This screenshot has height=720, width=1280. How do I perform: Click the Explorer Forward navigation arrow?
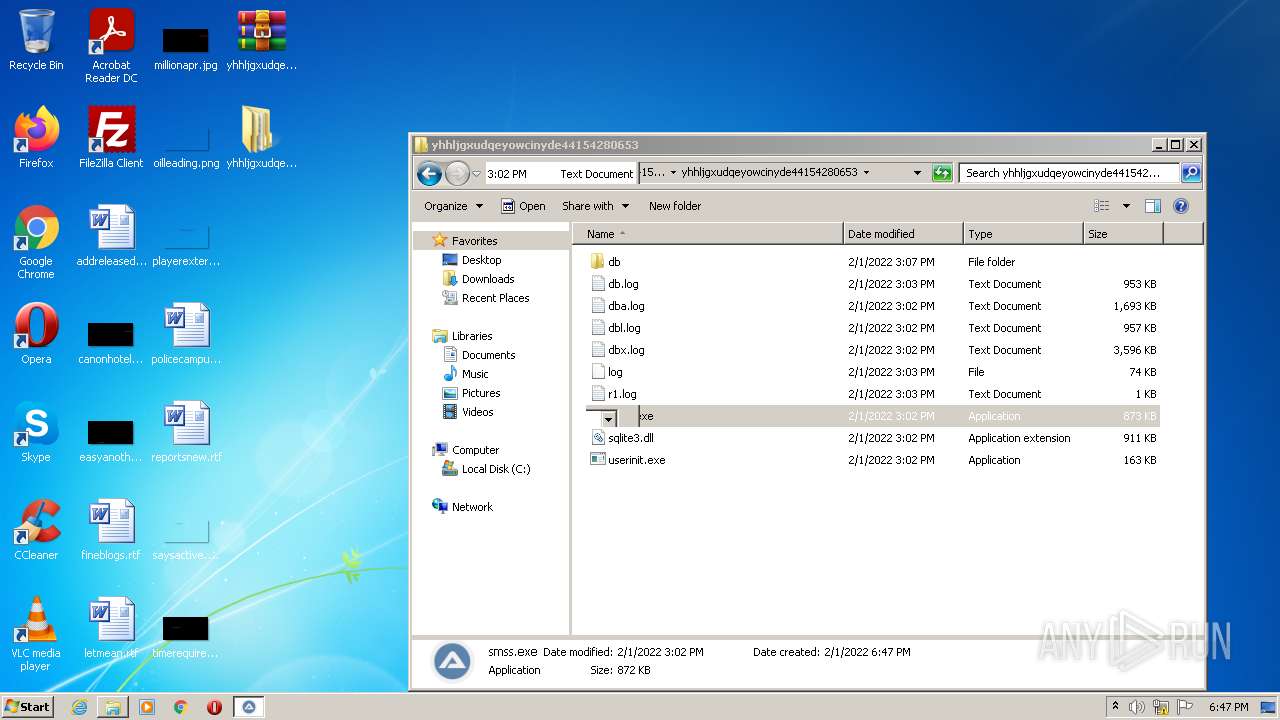coord(457,173)
